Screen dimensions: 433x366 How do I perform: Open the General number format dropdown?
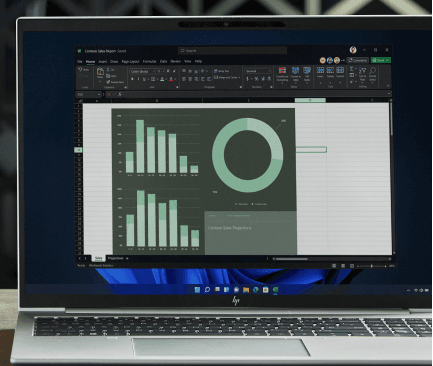pyautogui.click(x=258, y=71)
